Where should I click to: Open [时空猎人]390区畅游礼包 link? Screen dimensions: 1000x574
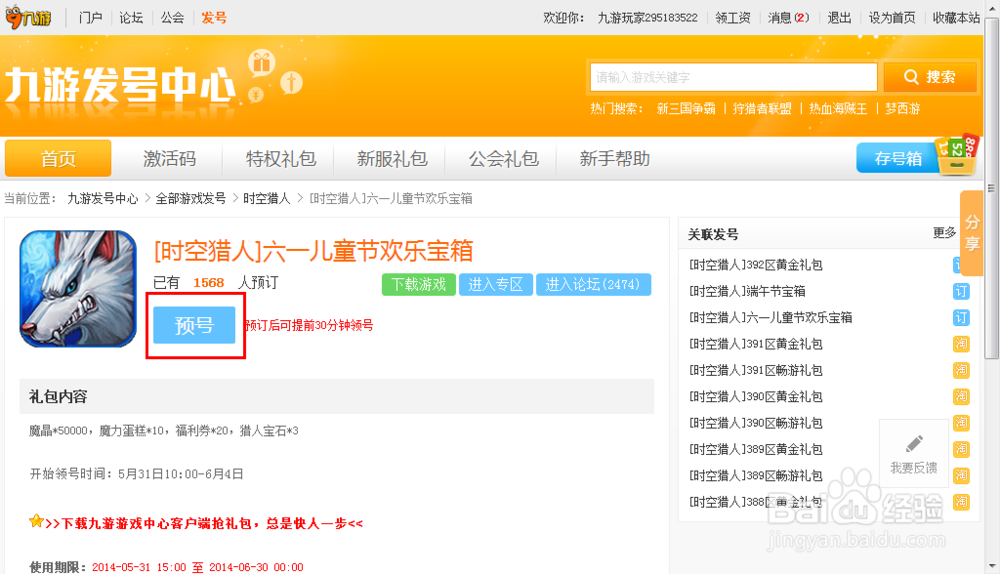756,423
